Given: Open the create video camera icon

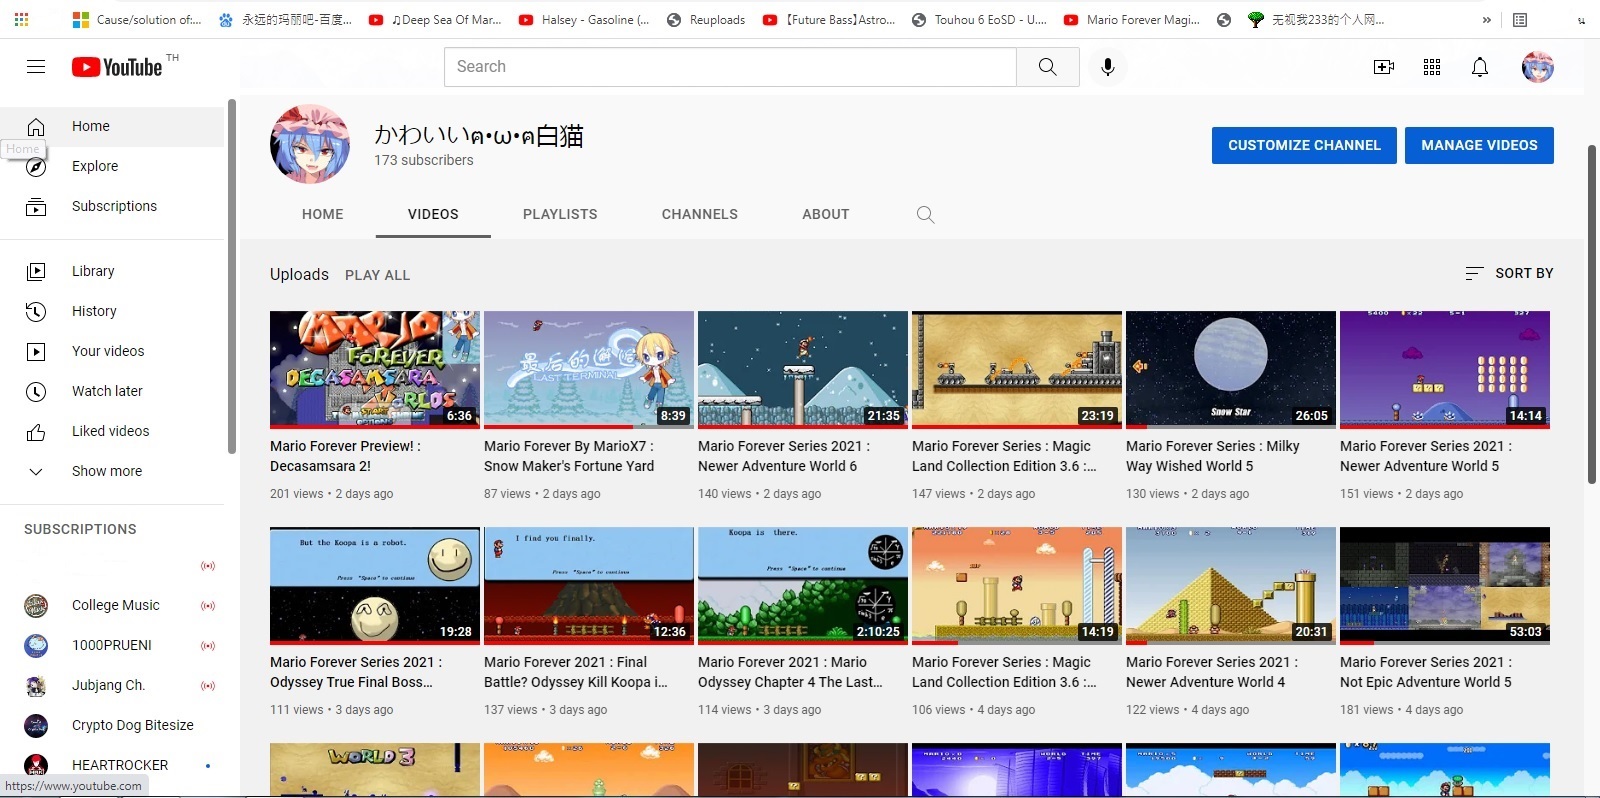Looking at the screenshot, I should tap(1384, 67).
